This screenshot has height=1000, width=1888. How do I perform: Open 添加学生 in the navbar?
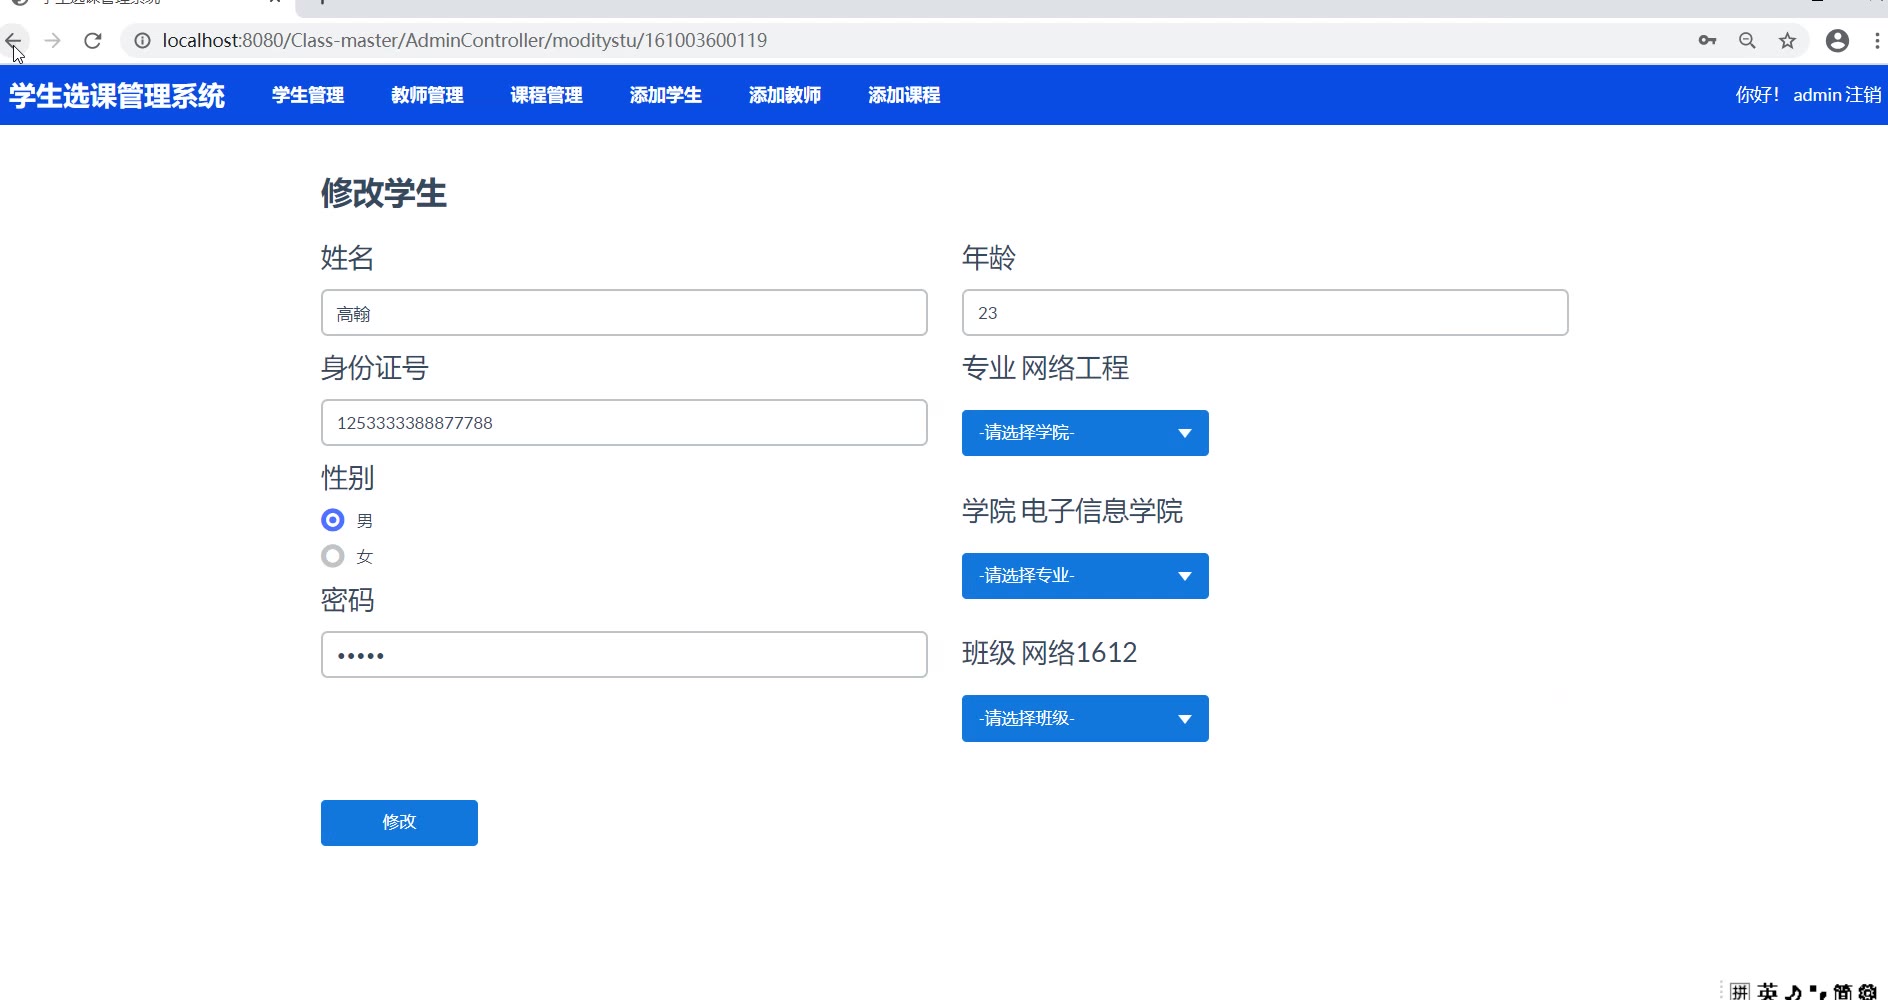(x=665, y=95)
